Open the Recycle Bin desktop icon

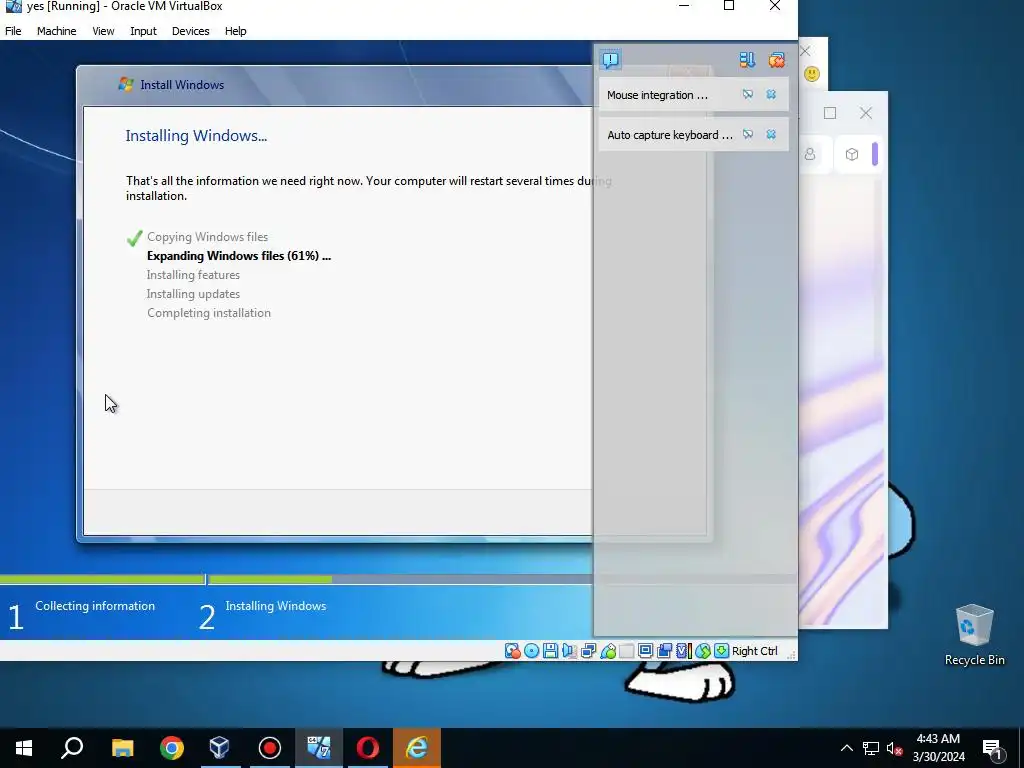click(x=974, y=635)
